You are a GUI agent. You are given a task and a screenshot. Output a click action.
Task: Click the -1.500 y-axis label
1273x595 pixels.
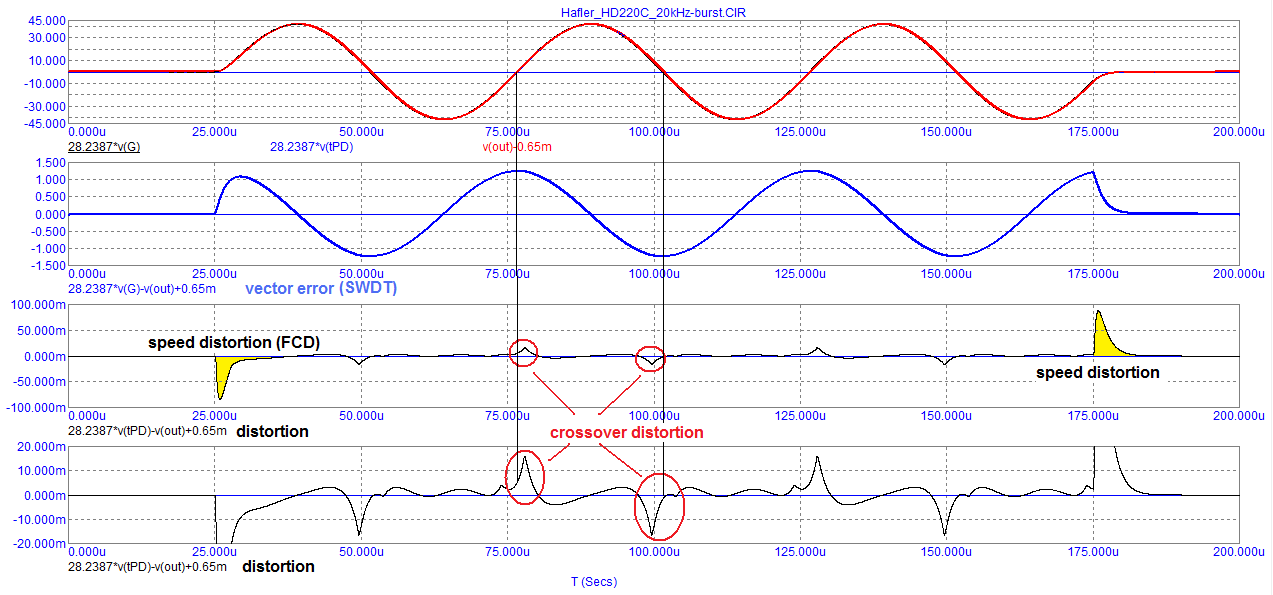pyautogui.click(x=48, y=266)
